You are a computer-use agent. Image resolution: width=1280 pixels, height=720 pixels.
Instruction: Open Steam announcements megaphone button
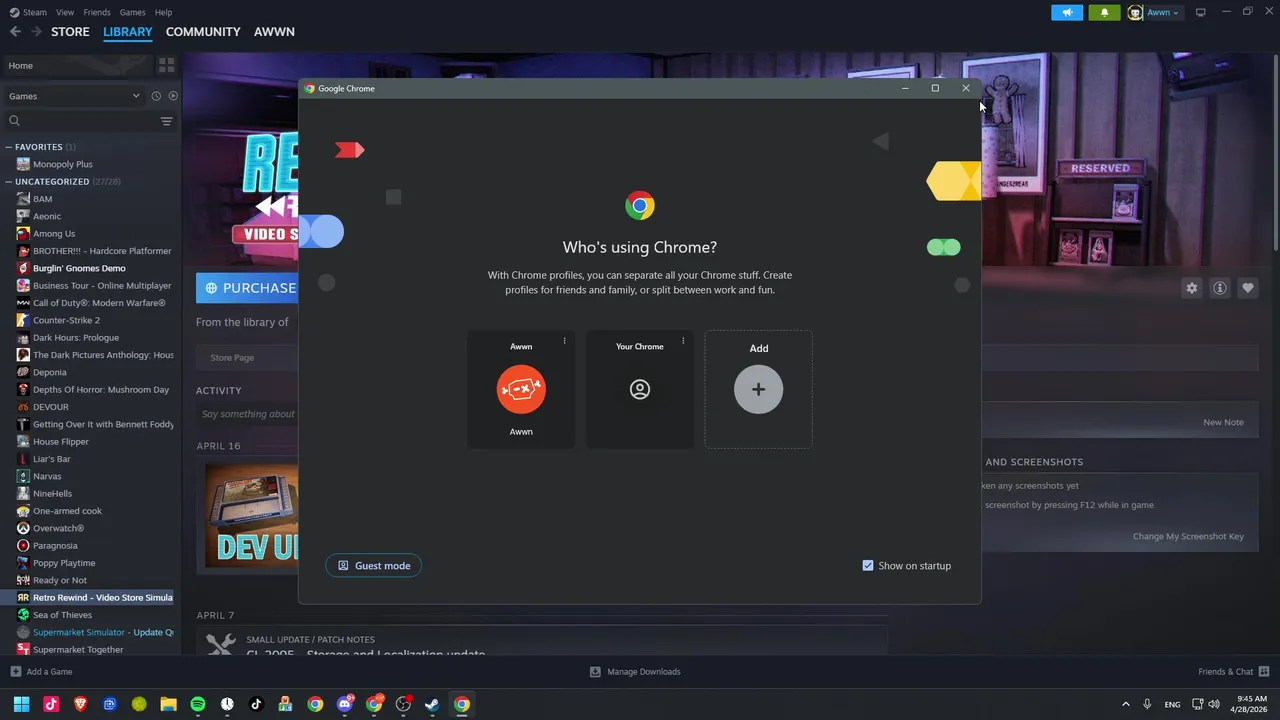[1067, 12]
